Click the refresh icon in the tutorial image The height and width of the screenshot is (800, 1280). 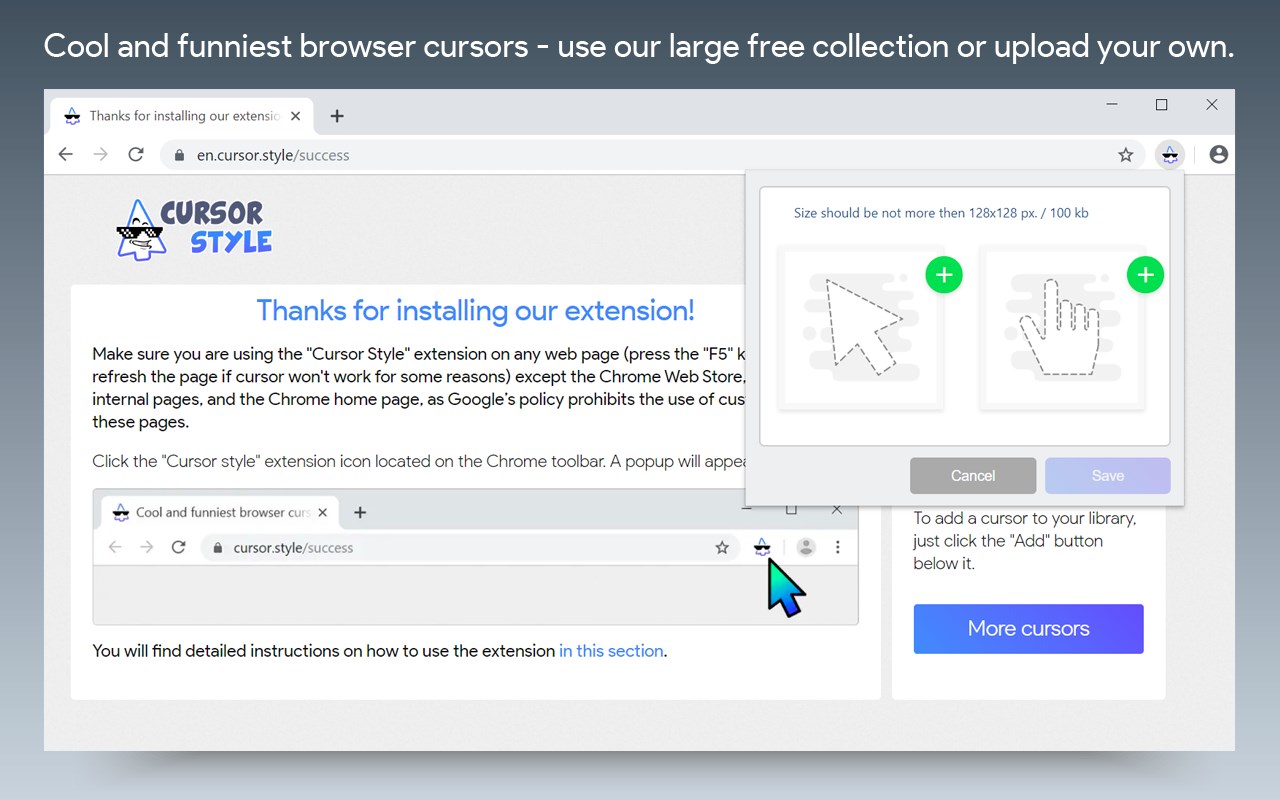[179, 547]
